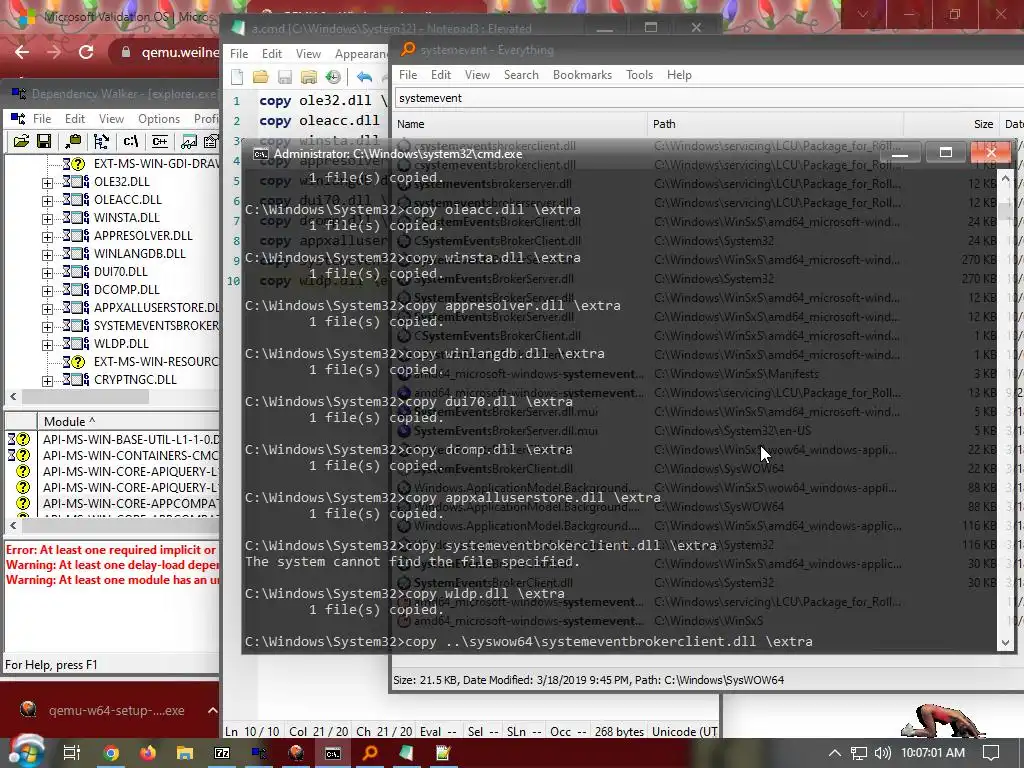1024x768 pixels.
Task: Click browser forward arrow
Action: tap(54, 52)
